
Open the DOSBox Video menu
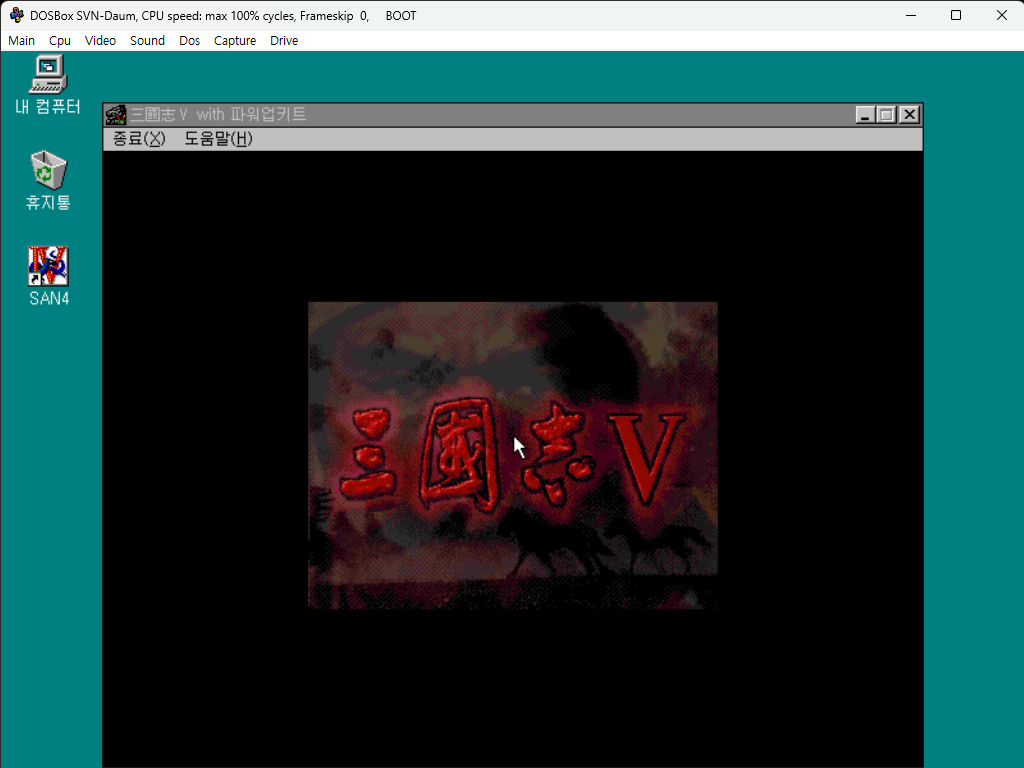(x=101, y=40)
